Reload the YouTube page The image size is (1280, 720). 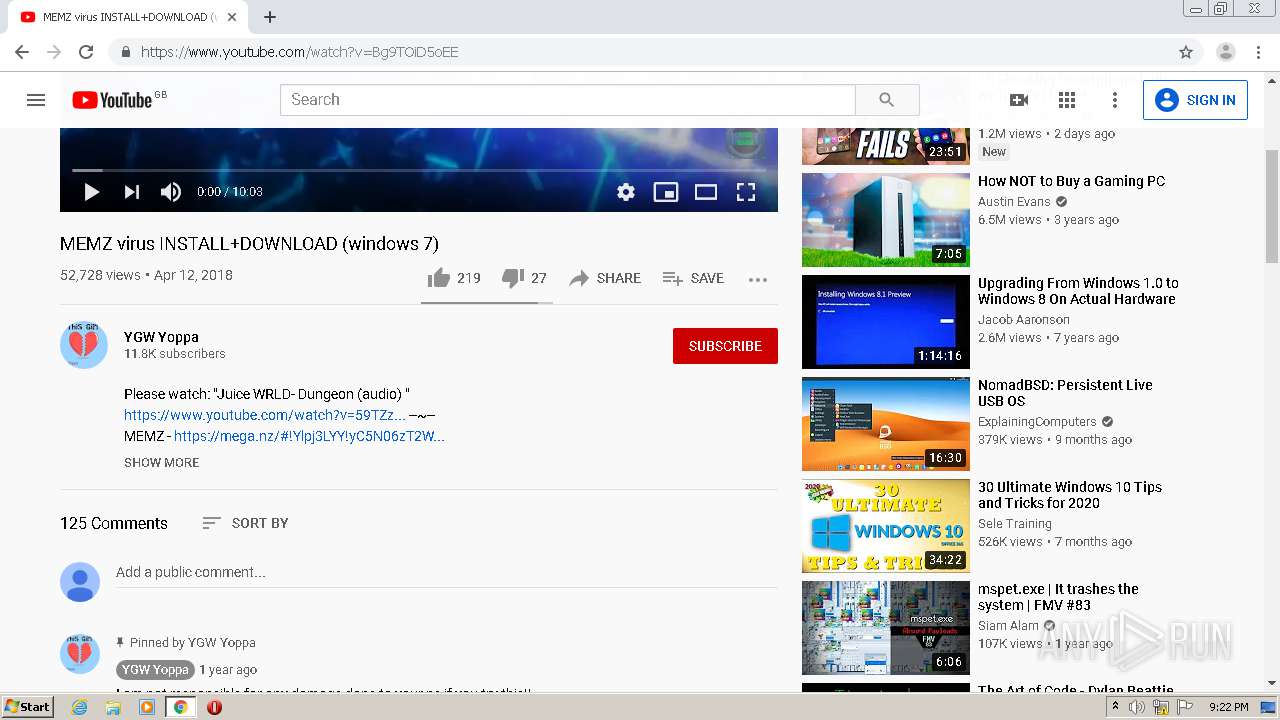click(x=86, y=52)
